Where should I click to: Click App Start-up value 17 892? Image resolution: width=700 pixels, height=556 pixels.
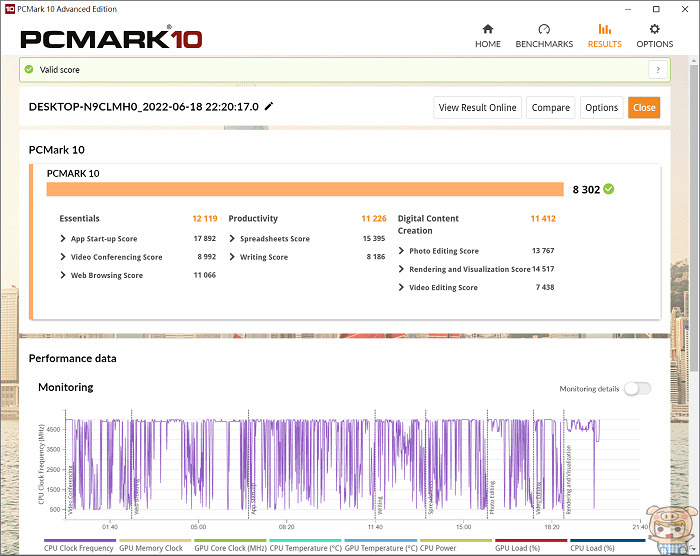(x=204, y=238)
